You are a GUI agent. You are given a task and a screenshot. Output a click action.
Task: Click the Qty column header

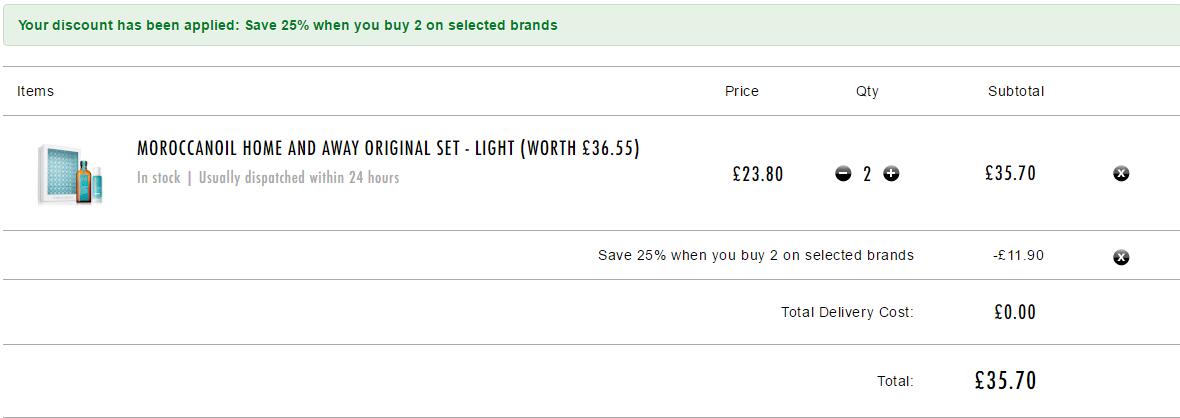point(867,91)
